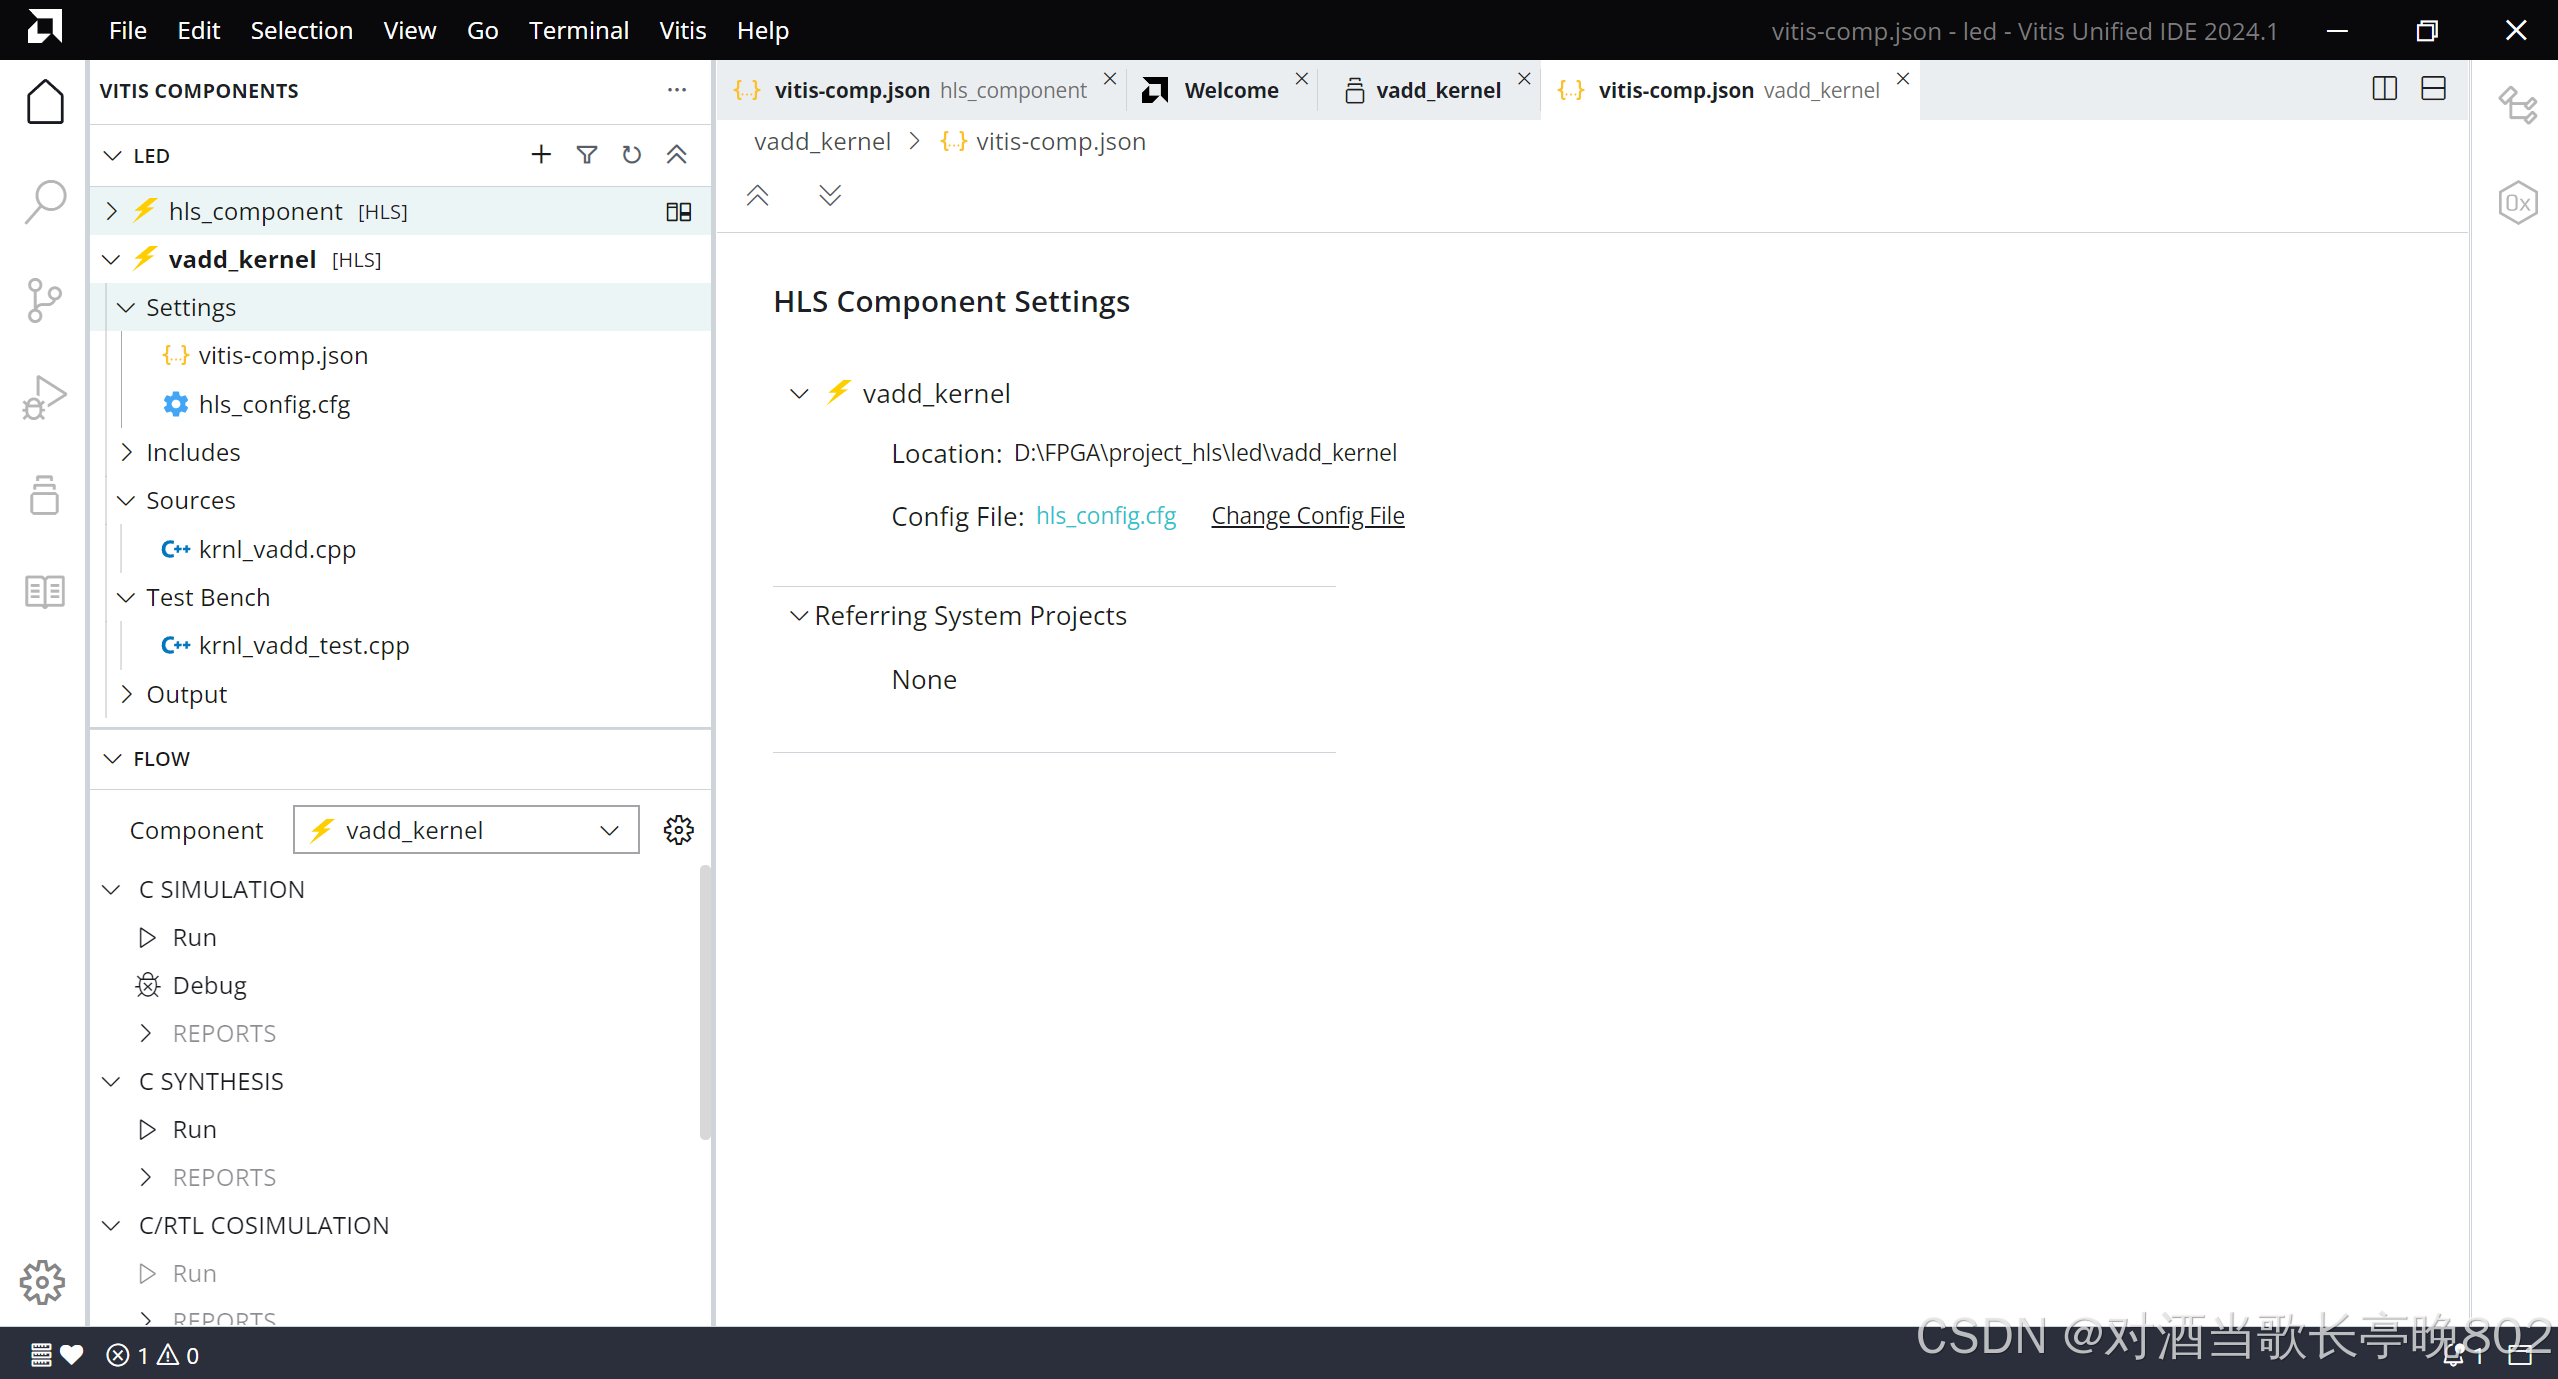Open the Search icon in activity bar

point(45,202)
